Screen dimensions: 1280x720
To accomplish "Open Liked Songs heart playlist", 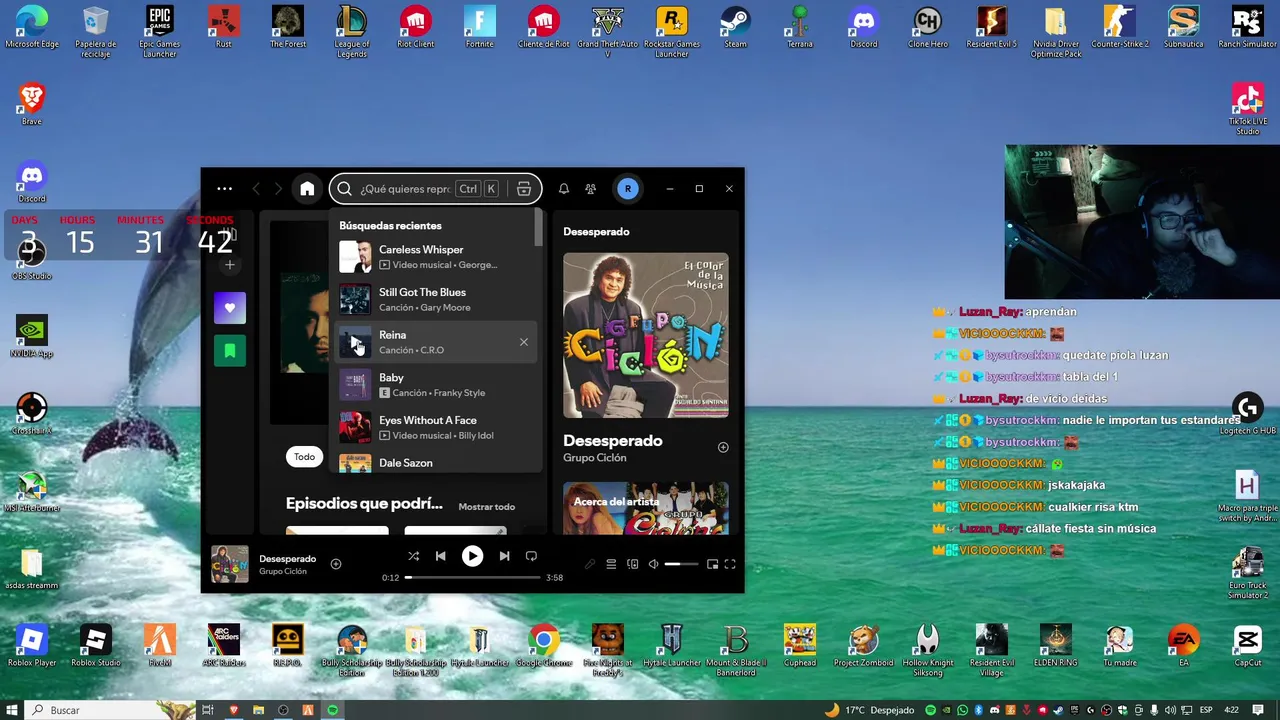I will click(x=230, y=308).
